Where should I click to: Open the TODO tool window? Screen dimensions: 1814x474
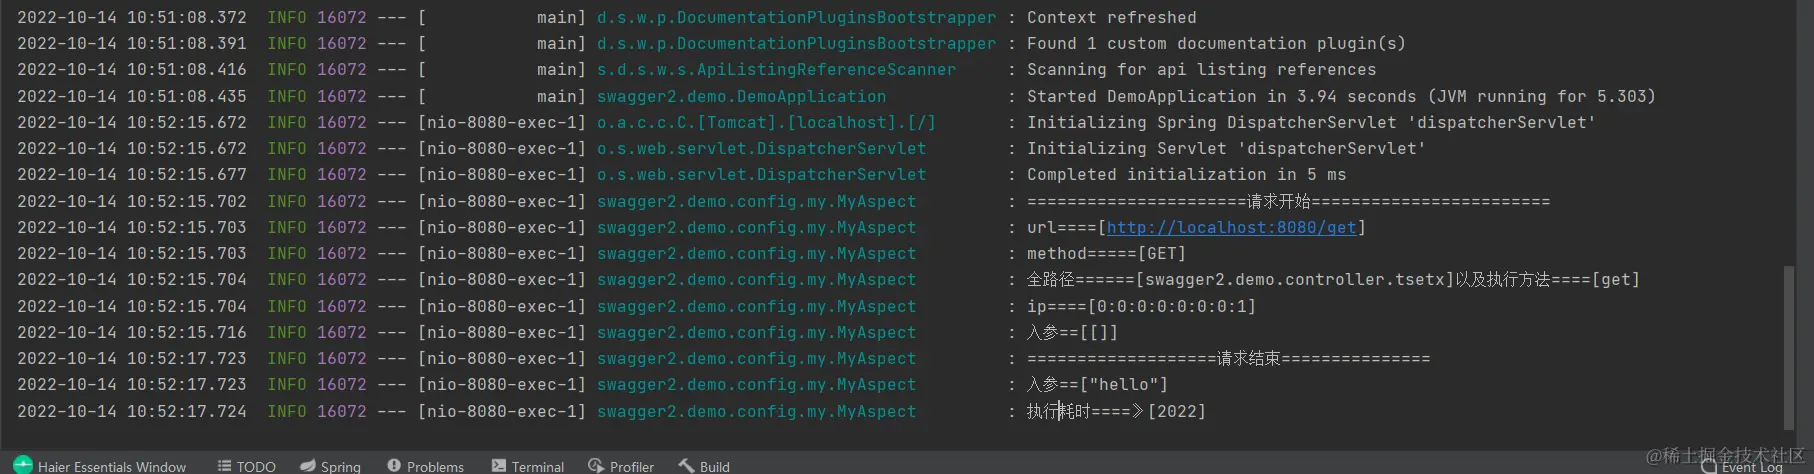[247, 466]
